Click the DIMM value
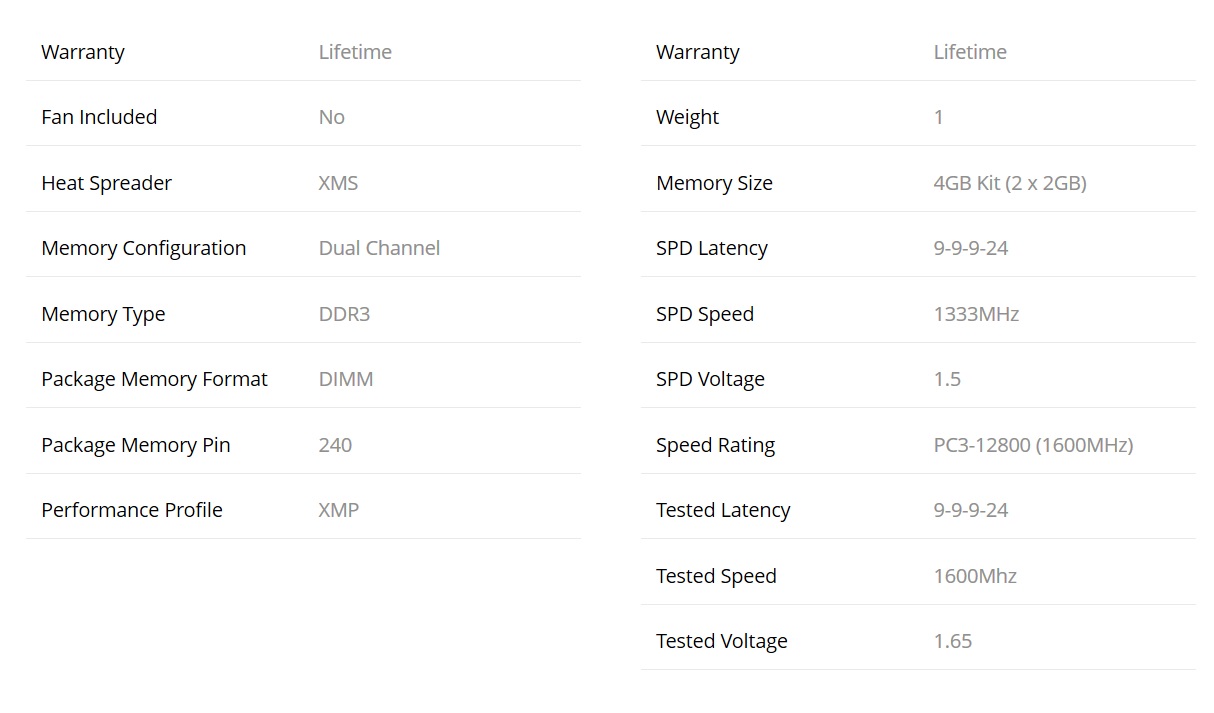The image size is (1214, 713). tap(346, 379)
